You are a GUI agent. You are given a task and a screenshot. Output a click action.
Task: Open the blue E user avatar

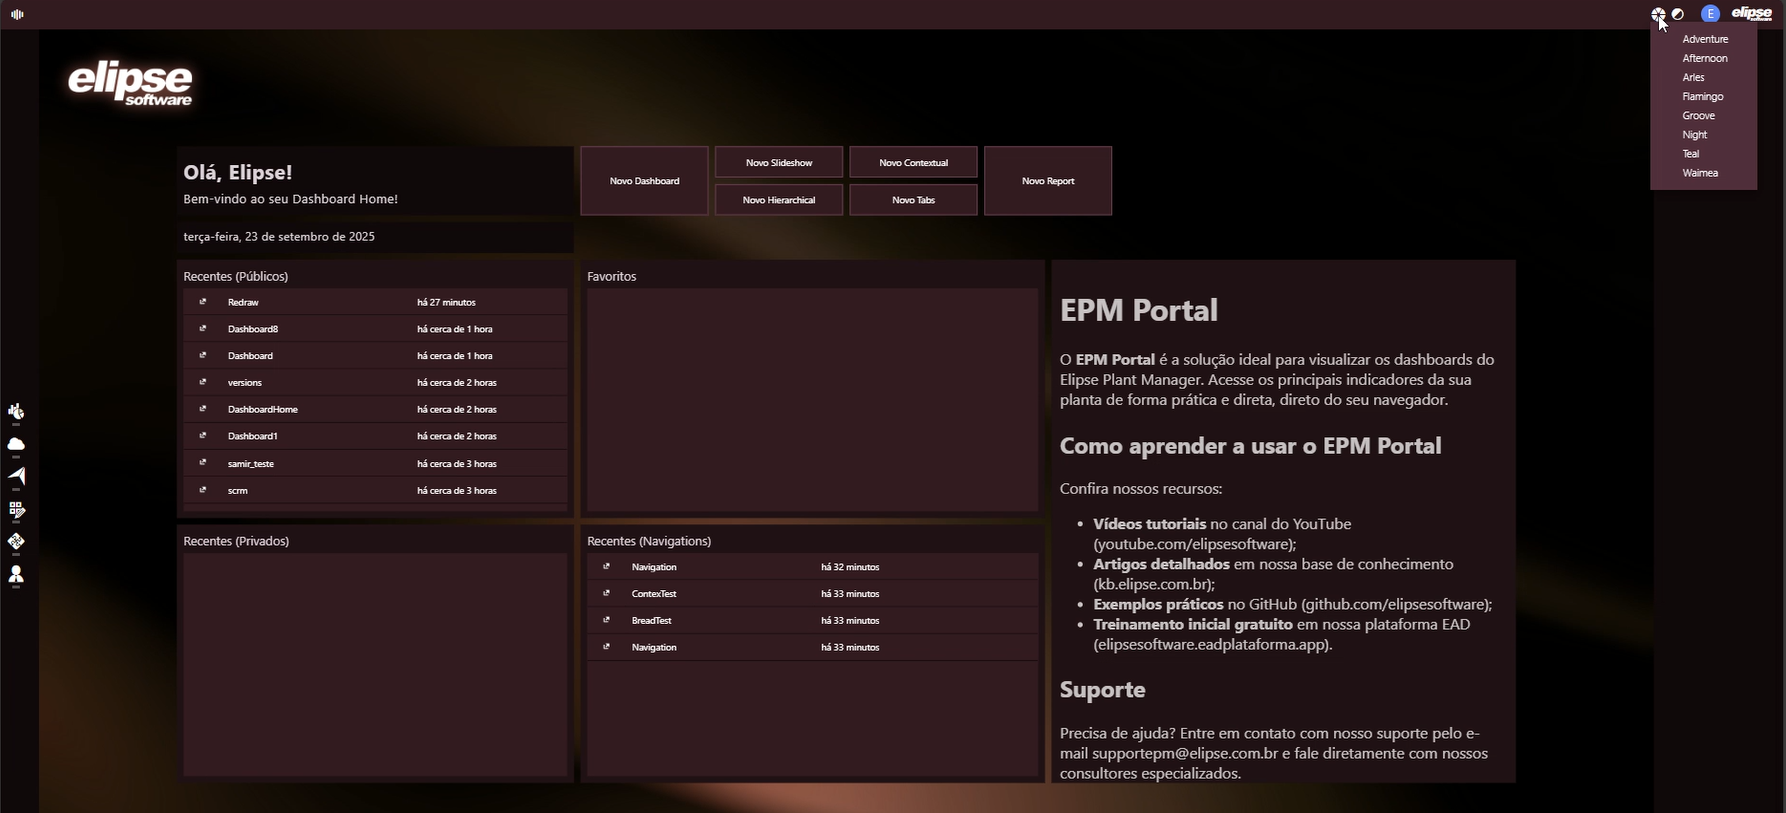1710,14
